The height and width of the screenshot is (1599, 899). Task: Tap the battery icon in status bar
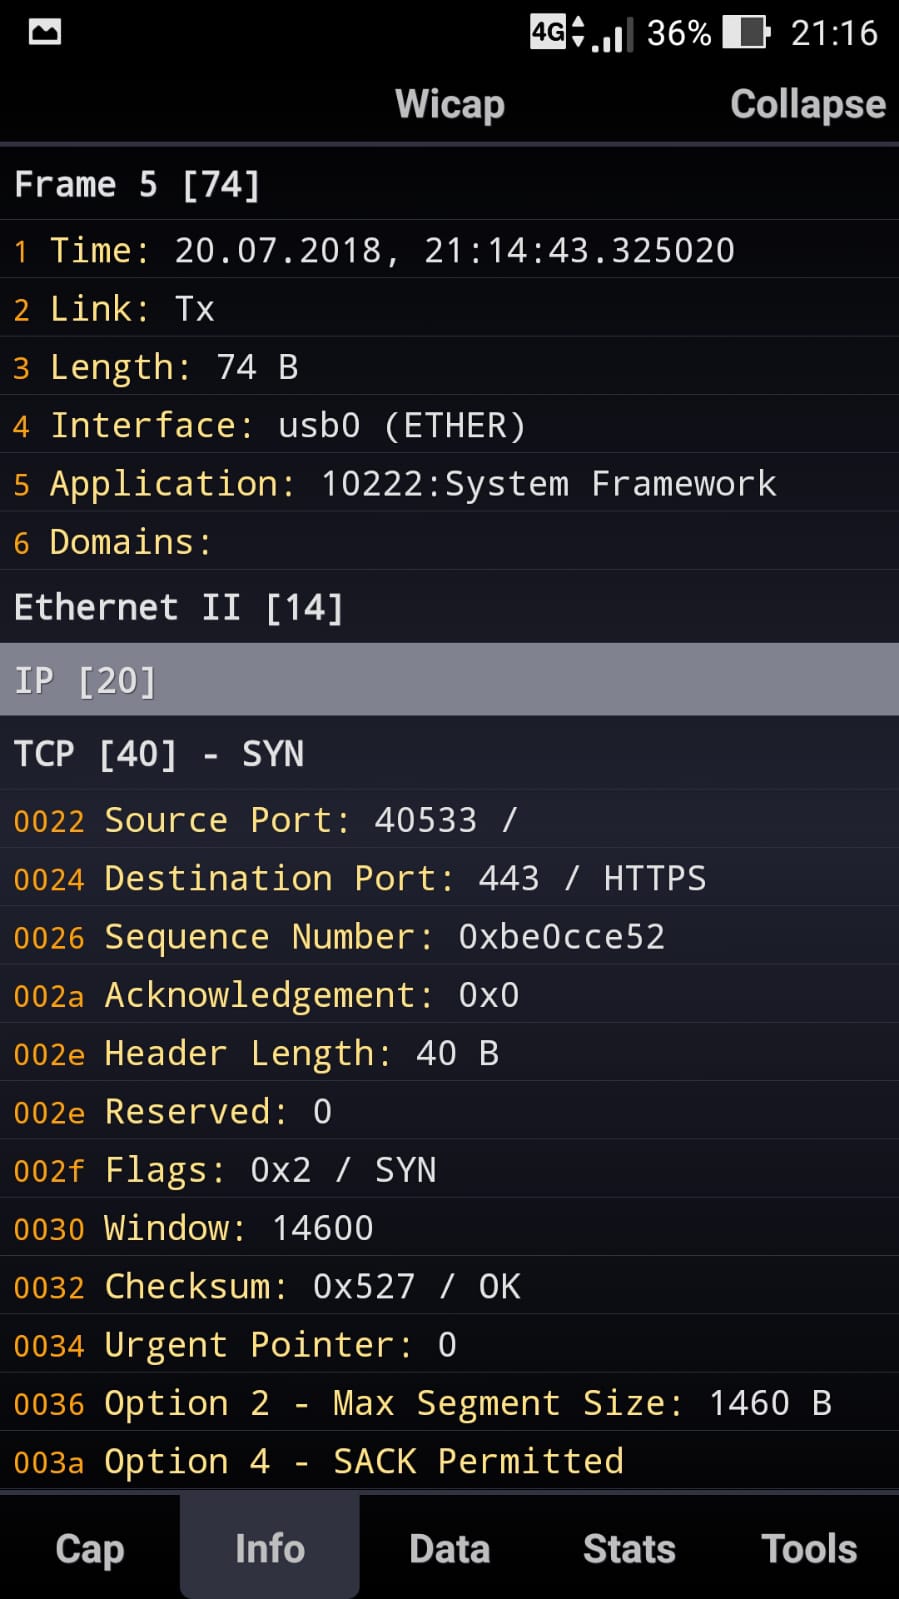[746, 32]
